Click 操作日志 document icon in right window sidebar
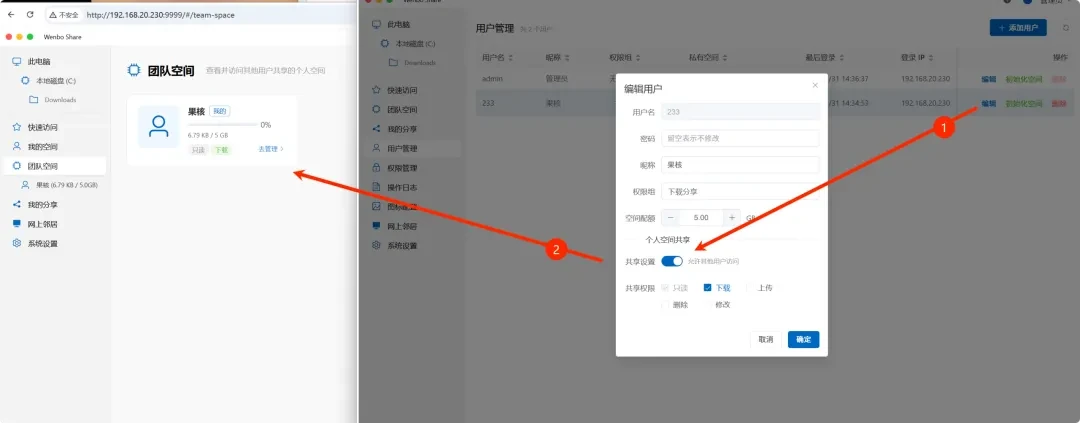This screenshot has height=423, width=1080. [x=376, y=187]
